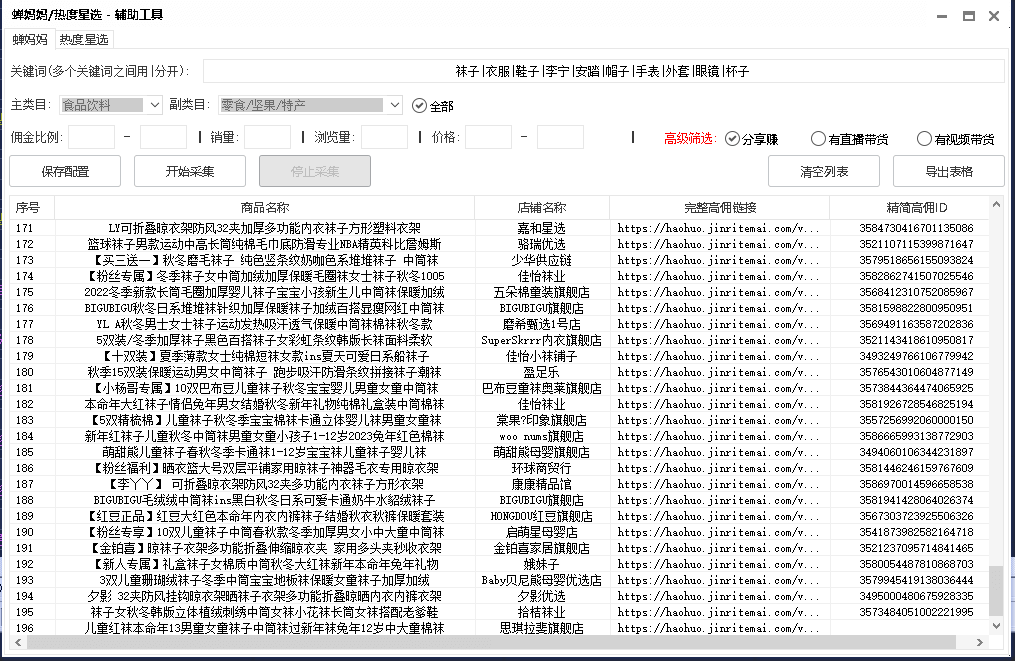Switch to the 蝉妈妈 tab

(30, 39)
